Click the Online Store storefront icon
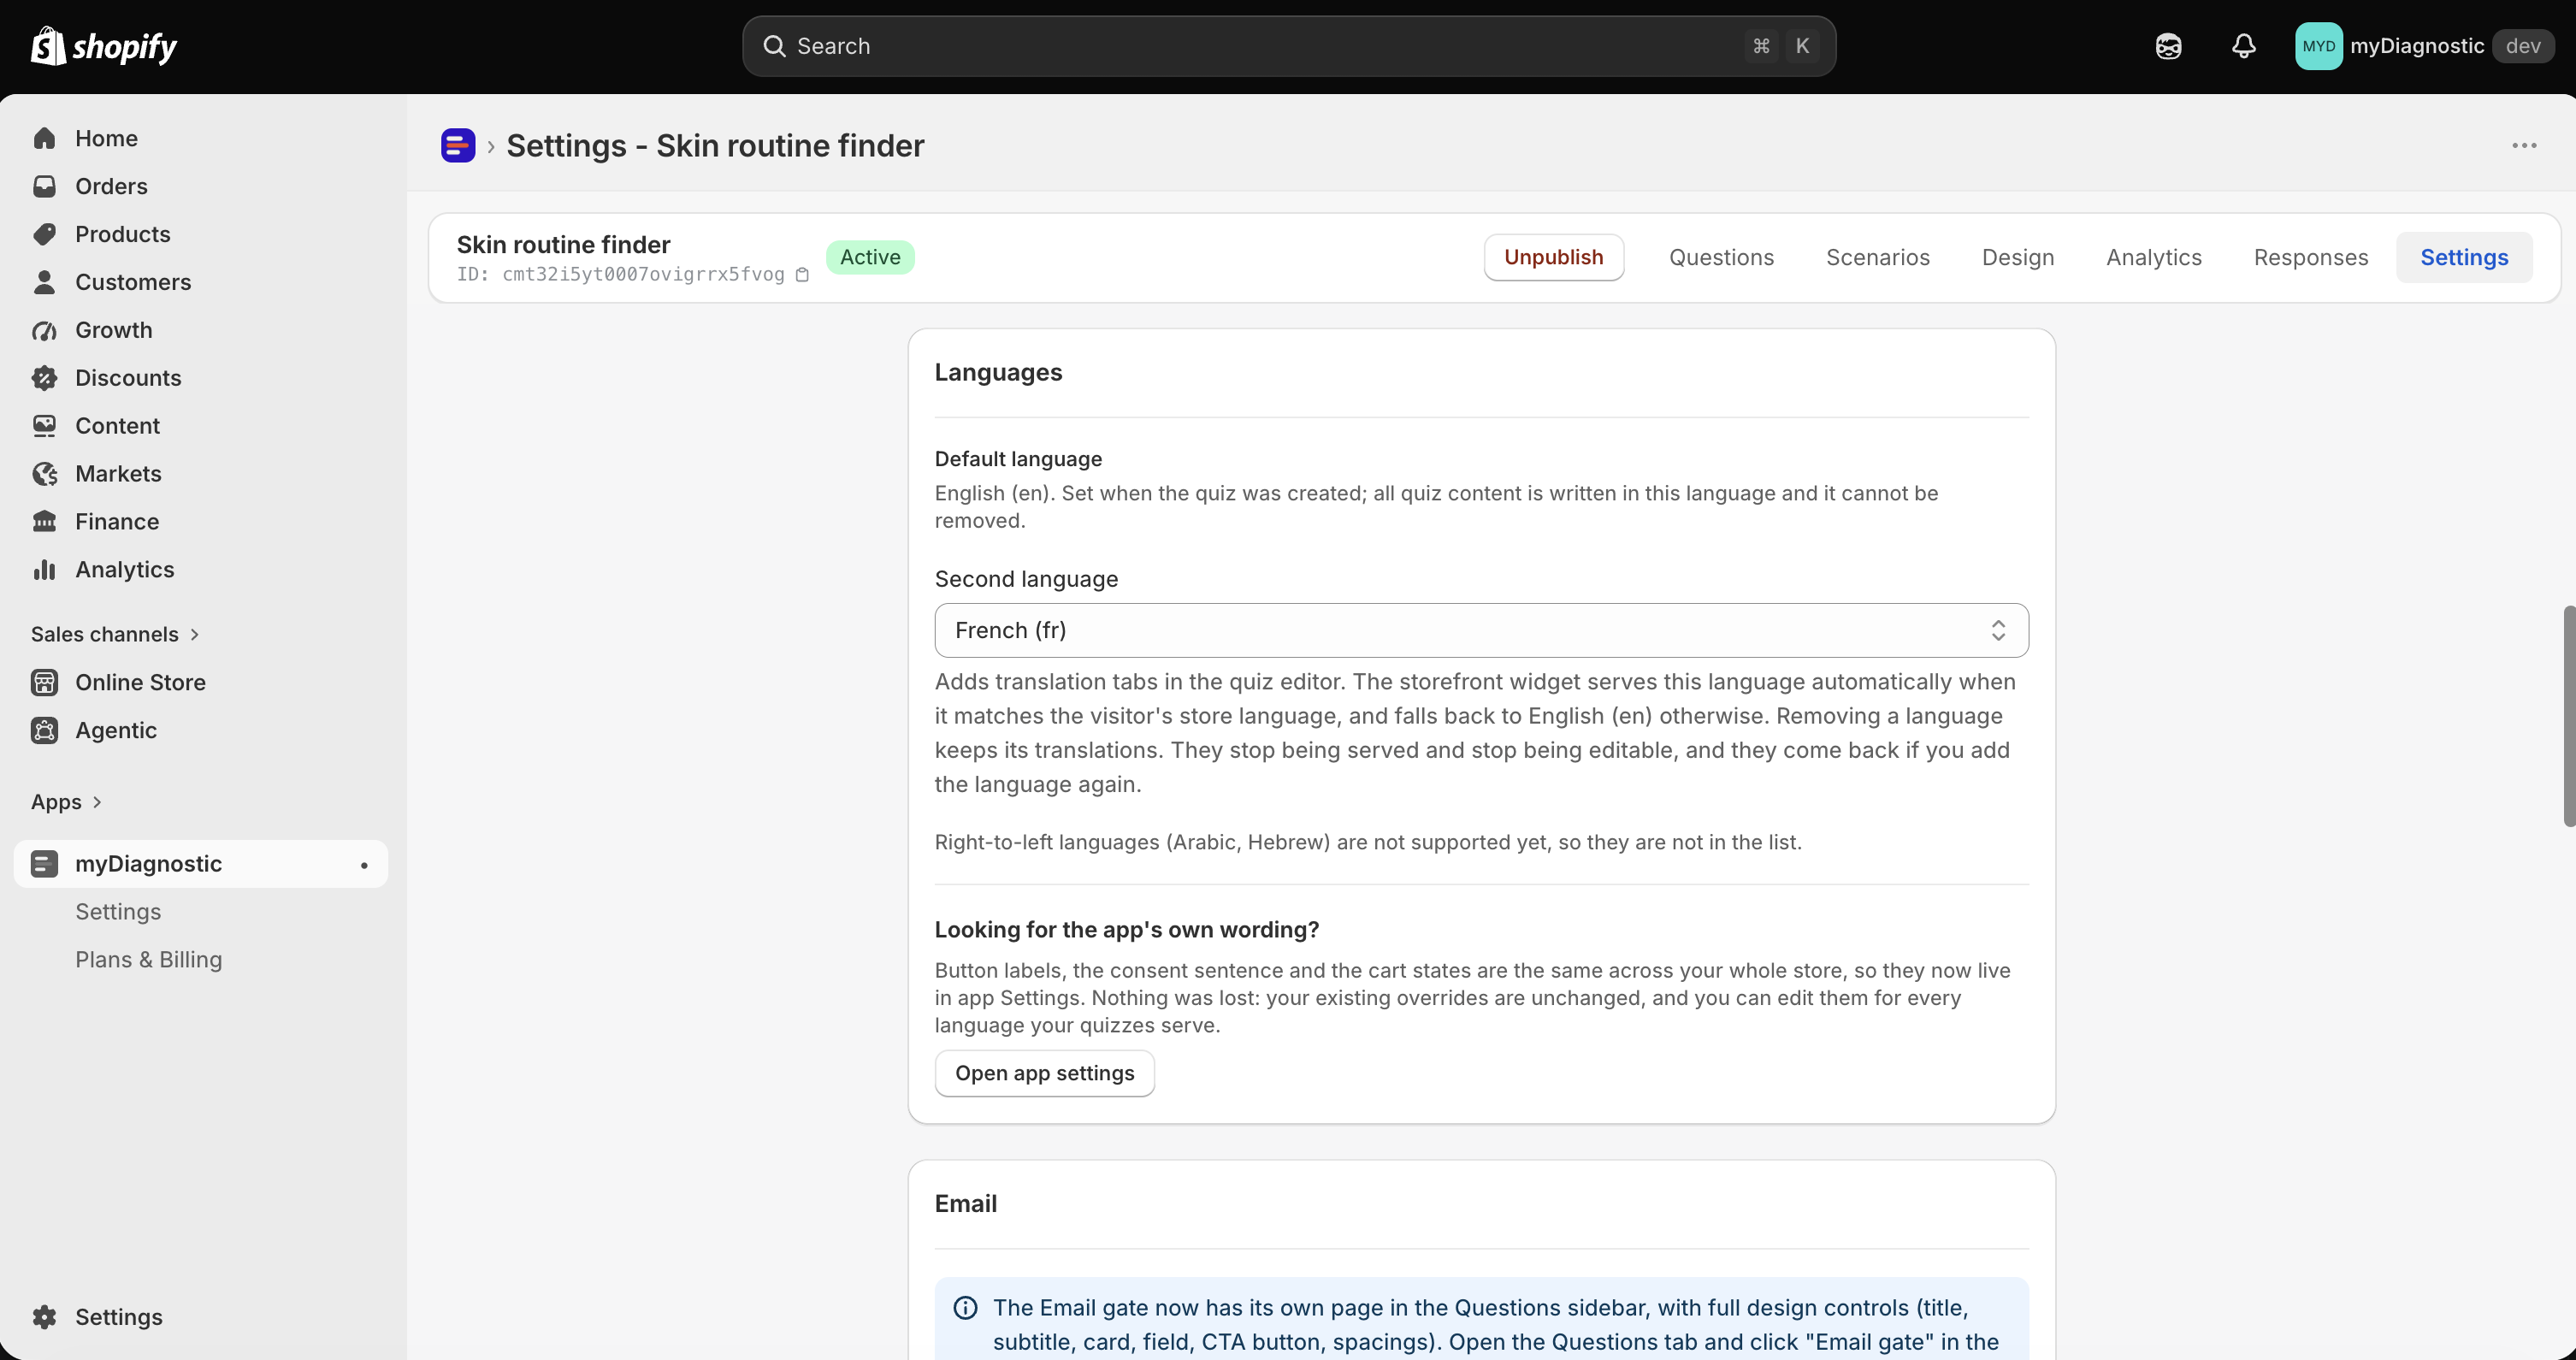This screenshot has width=2576, height=1360. click(44, 682)
